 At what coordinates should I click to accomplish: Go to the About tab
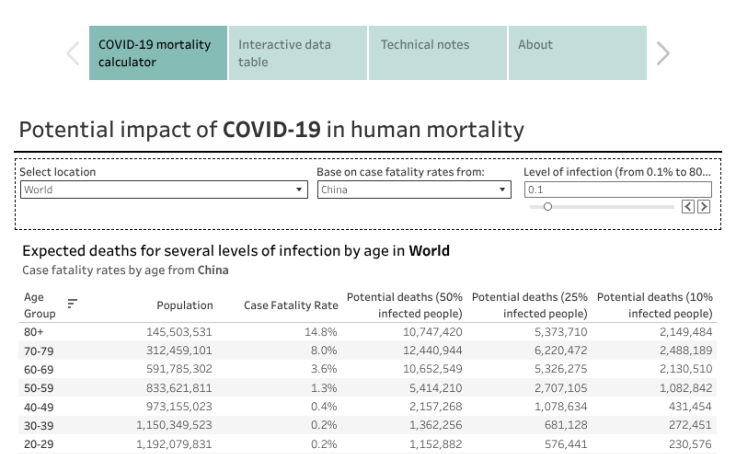(x=578, y=53)
